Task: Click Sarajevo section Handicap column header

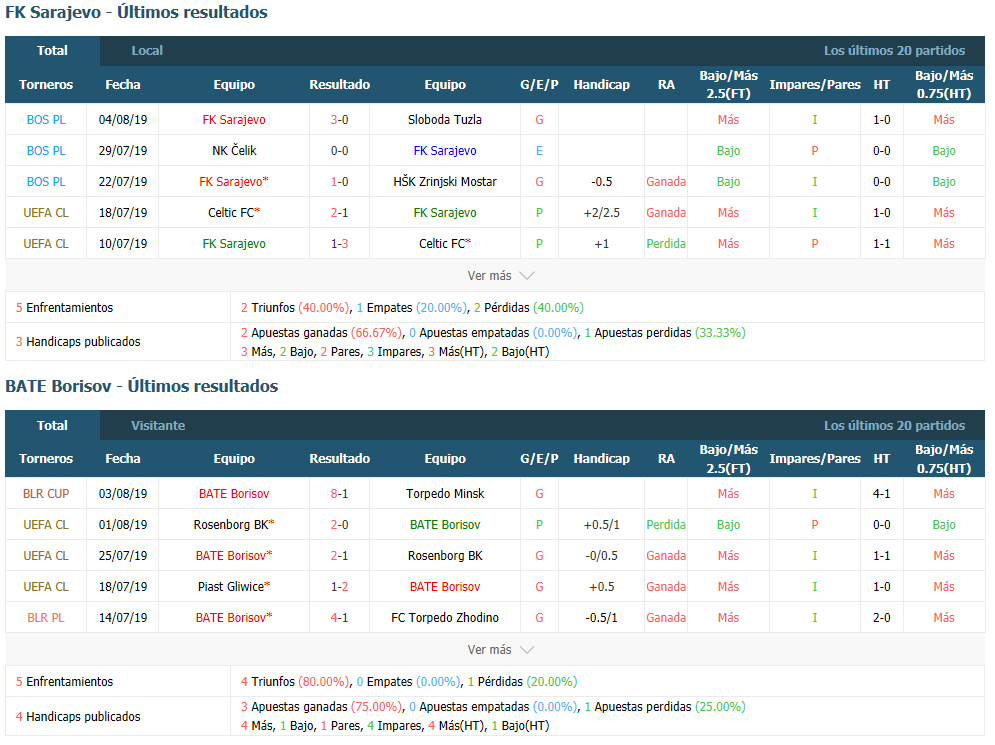Action: (602, 84)
